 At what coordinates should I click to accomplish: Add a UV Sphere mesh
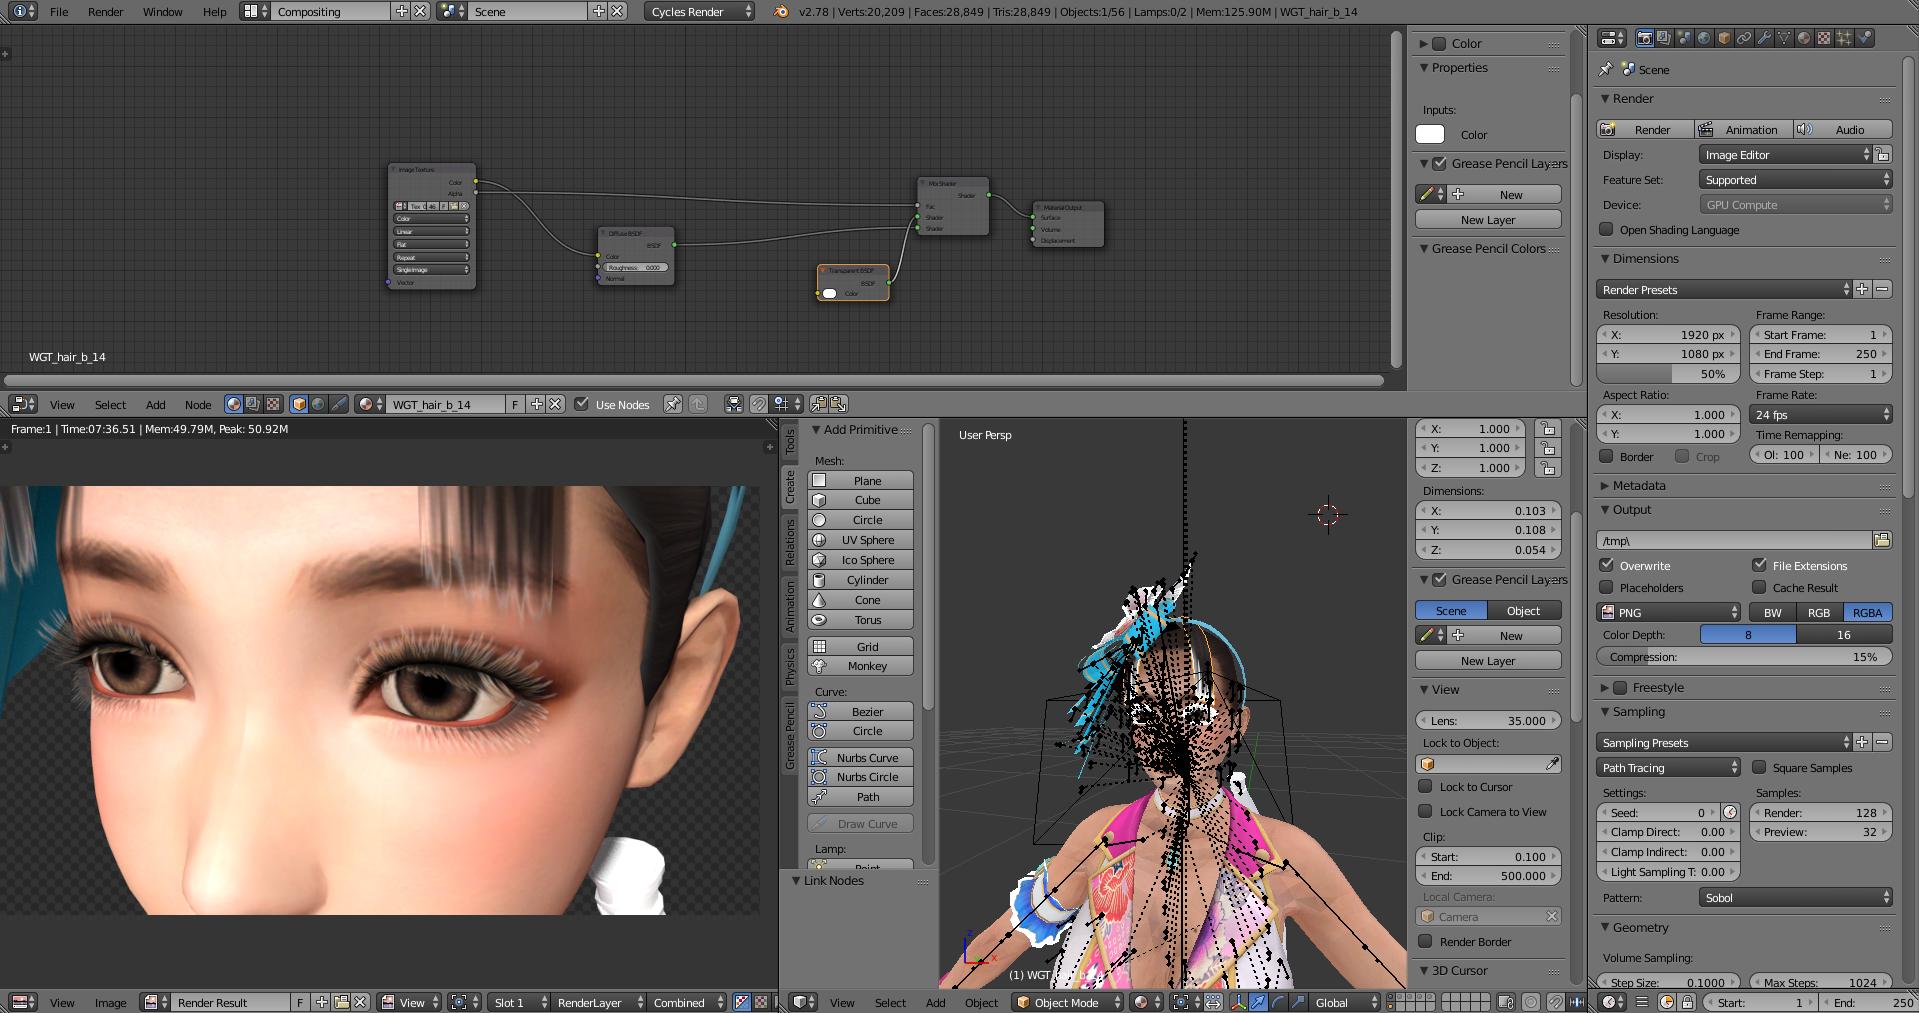click(860, 540)
